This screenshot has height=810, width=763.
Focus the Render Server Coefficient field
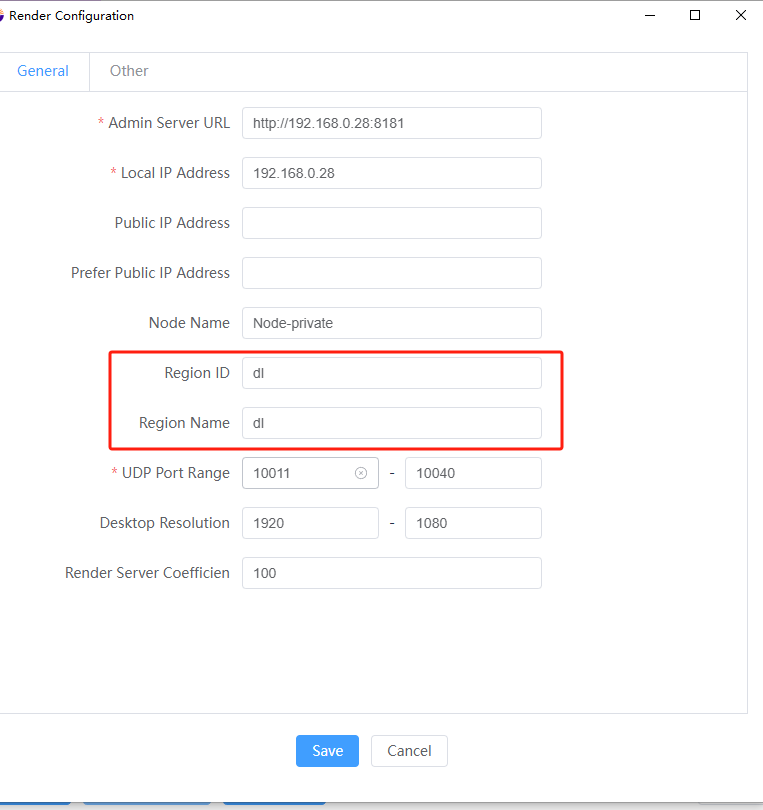pos(392,573)
